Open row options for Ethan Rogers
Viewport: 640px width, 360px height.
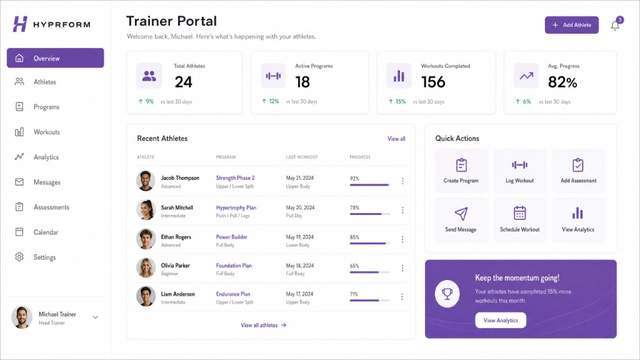point(402,240)
